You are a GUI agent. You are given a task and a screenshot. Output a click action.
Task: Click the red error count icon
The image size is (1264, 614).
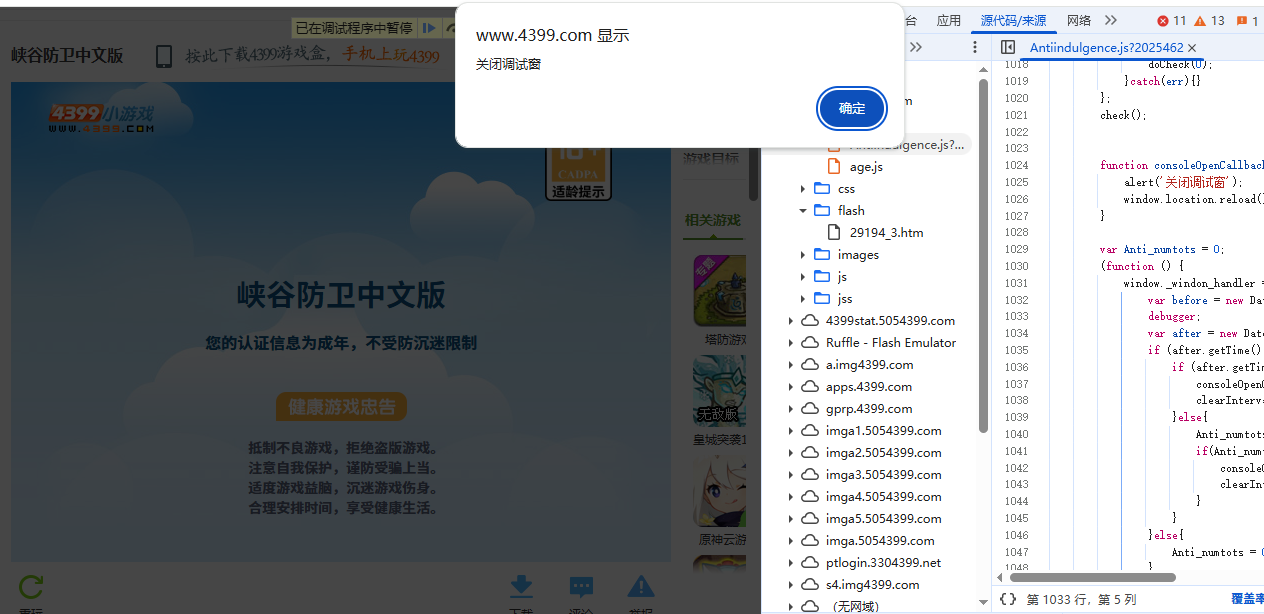tap(1171, 20)
